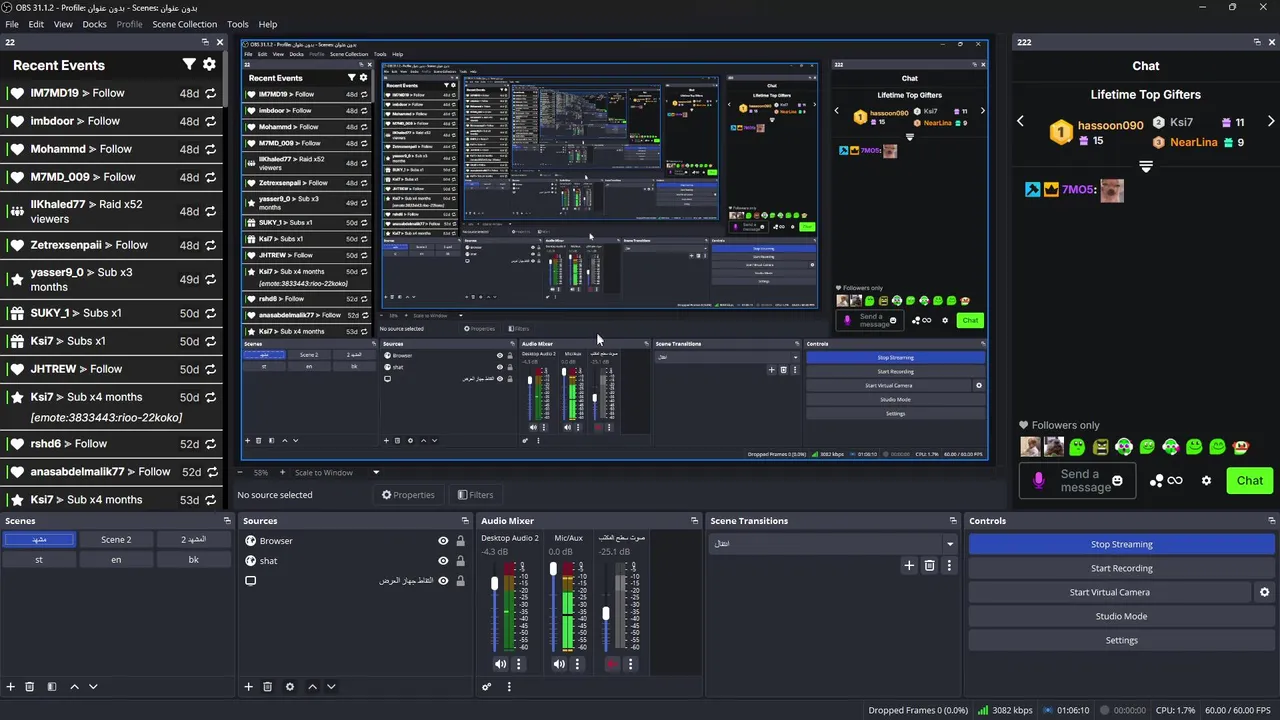Collapse the top gifters leaderboard
The height and width of the screenshot is (720, 1280).
click(x=1146, y=167)
